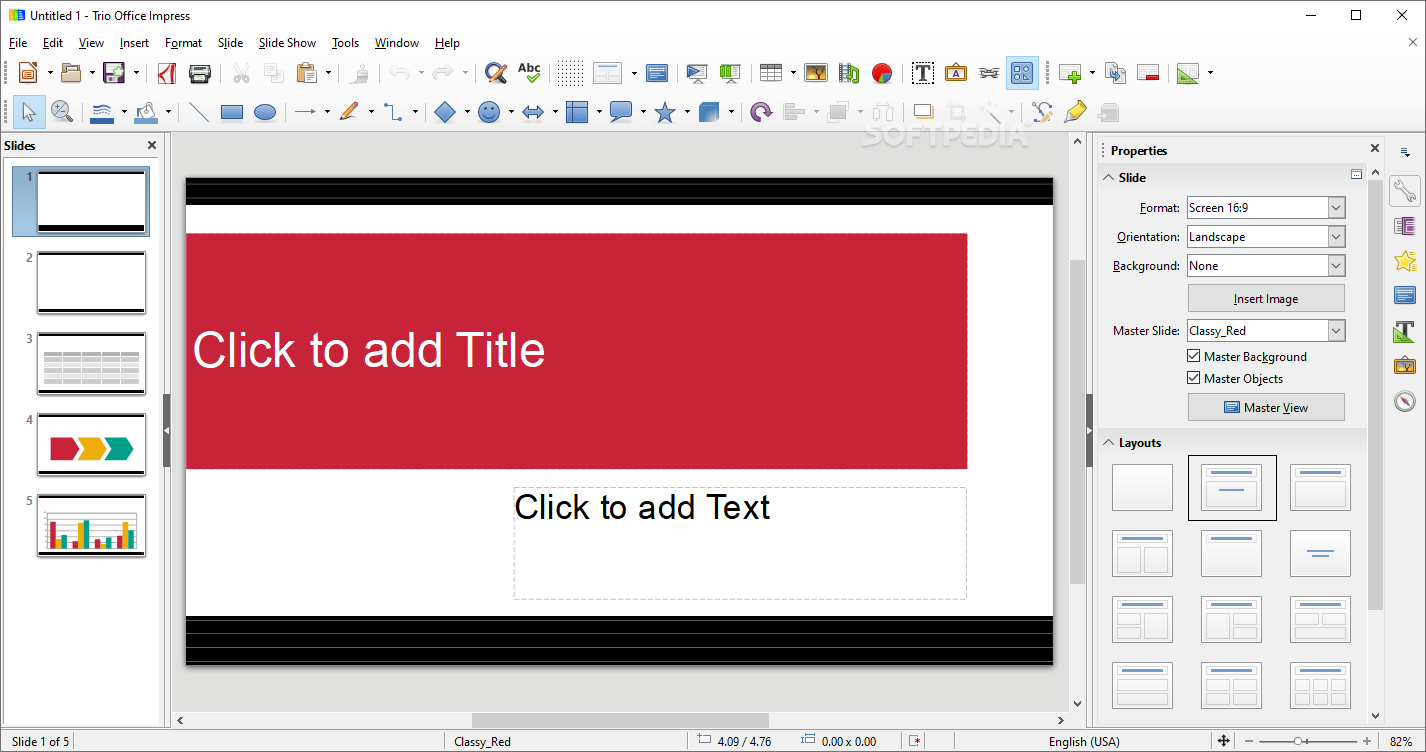Open the Animation sidebar deck with the star
The width and height of the screenshot is (1426, 752).
tap(1405, 261)
